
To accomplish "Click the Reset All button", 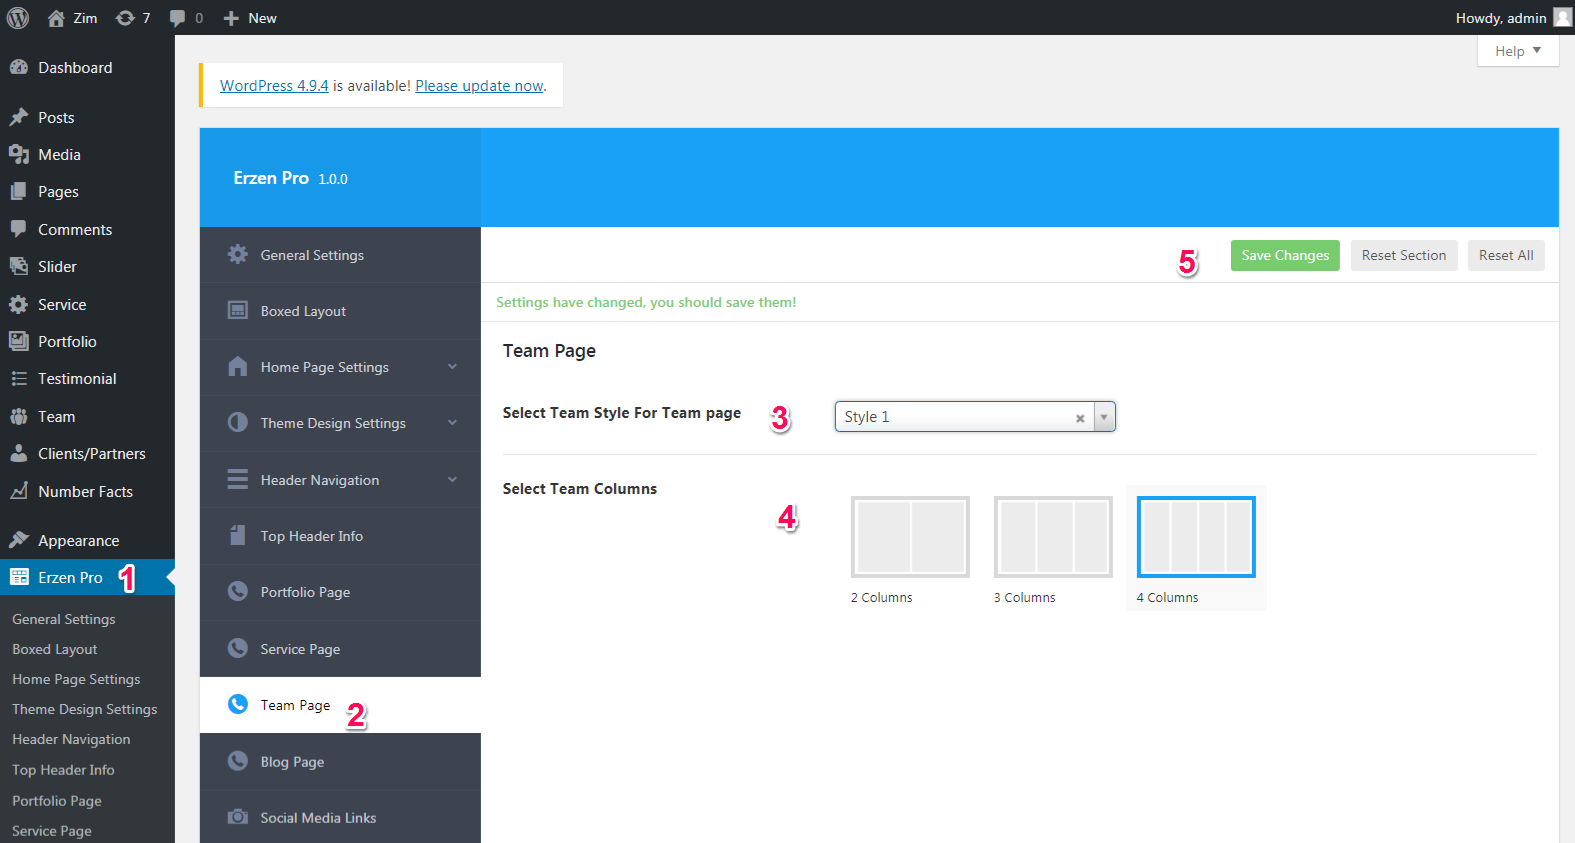I will click(x=1506, y=255).
